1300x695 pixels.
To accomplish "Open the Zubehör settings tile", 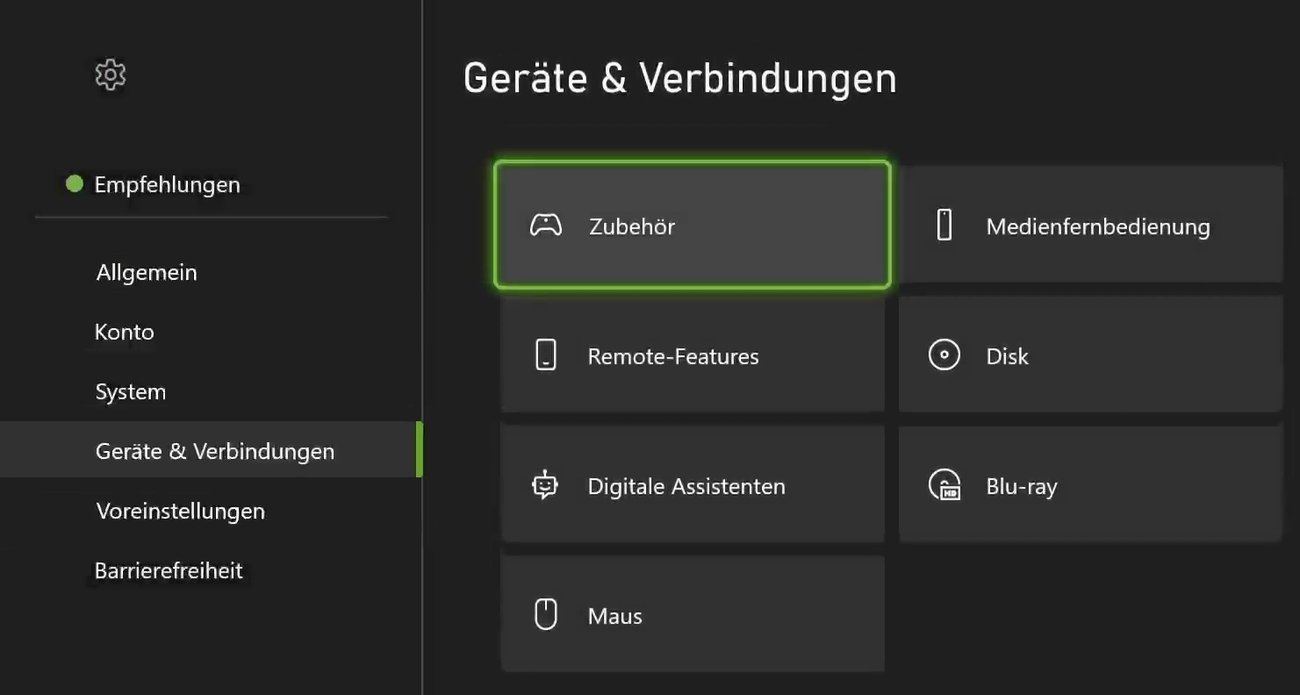I will click(x=692, y=225).
